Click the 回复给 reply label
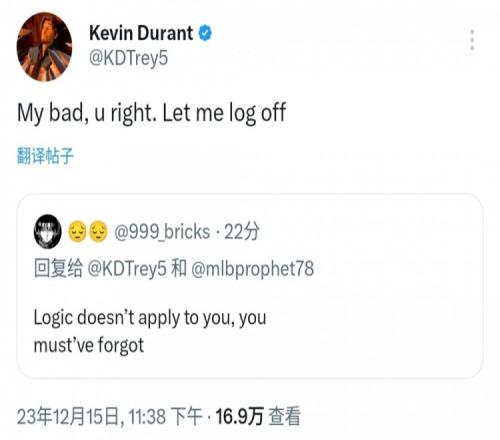 [58, 268]
